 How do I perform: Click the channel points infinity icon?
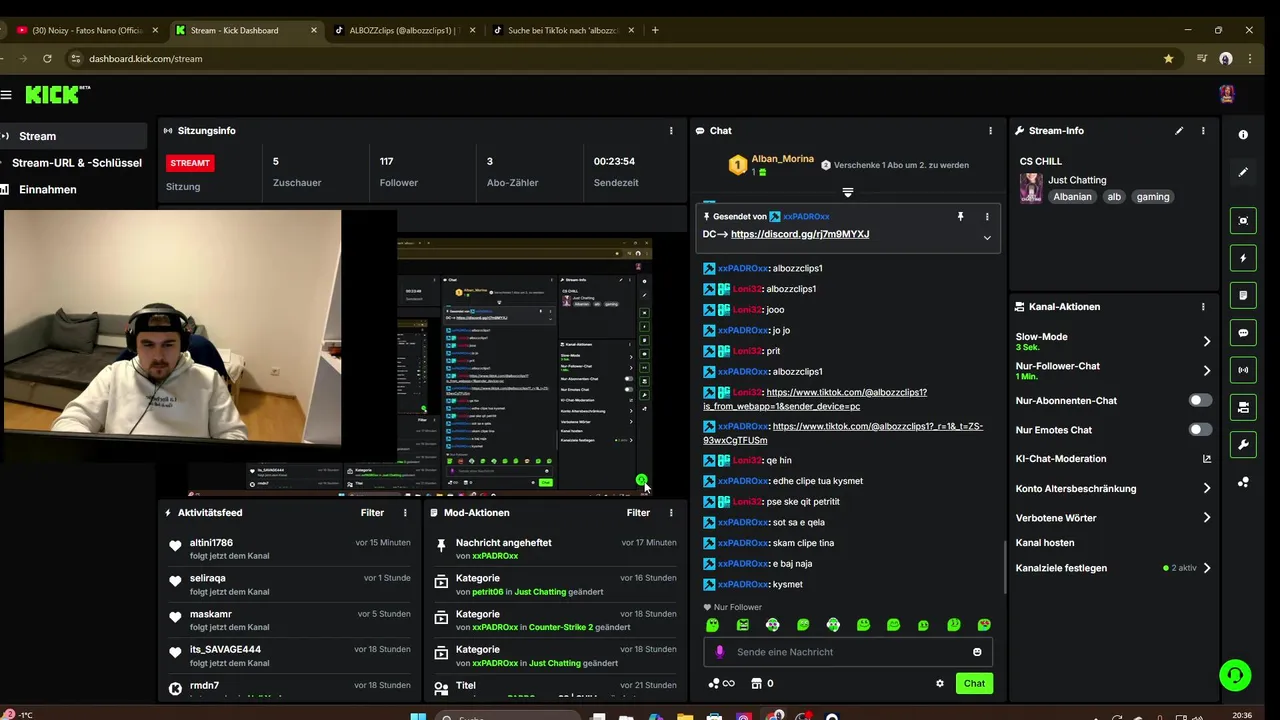721,684
